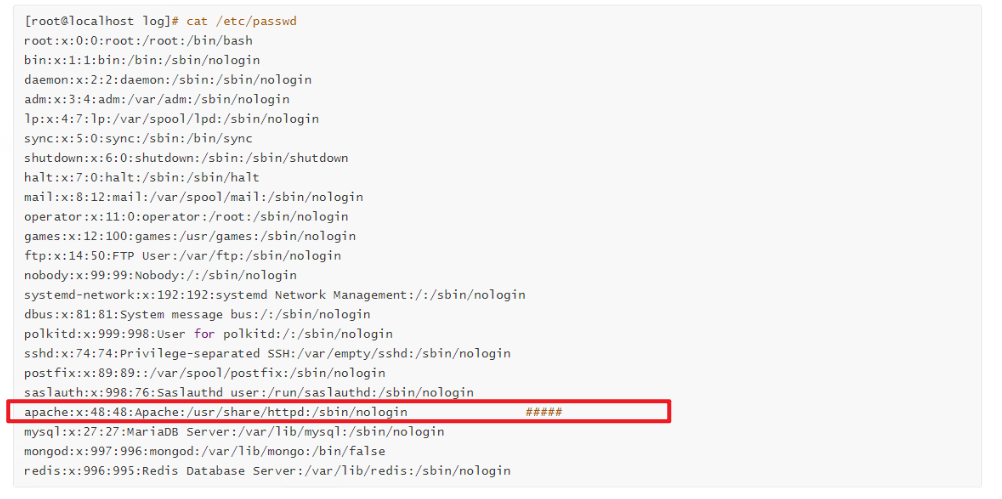Screen dimensions: 1002x499
Task: Click the FTP User line
Action: (183, 256)
